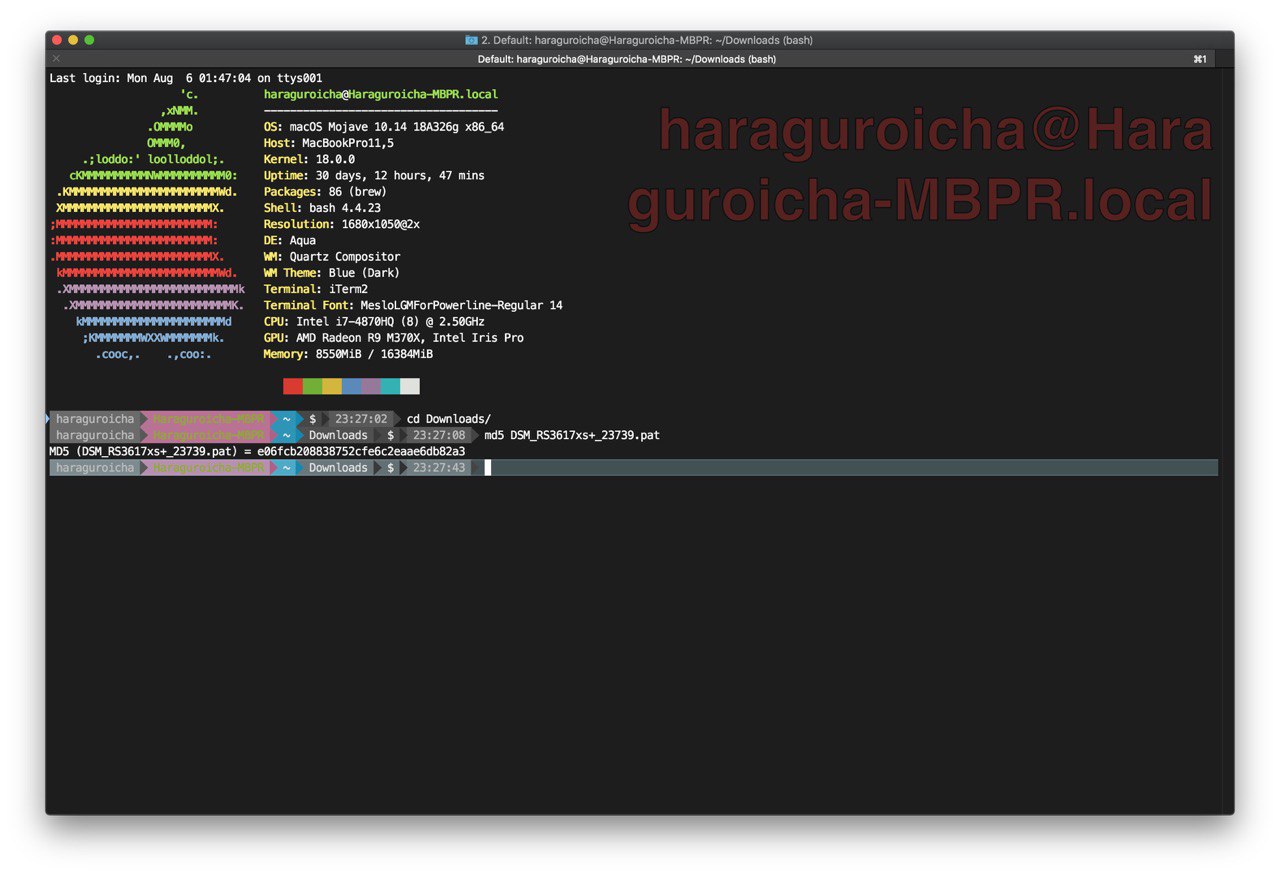Click the green color block in the neofetch palette

click(x=312, y=386)
